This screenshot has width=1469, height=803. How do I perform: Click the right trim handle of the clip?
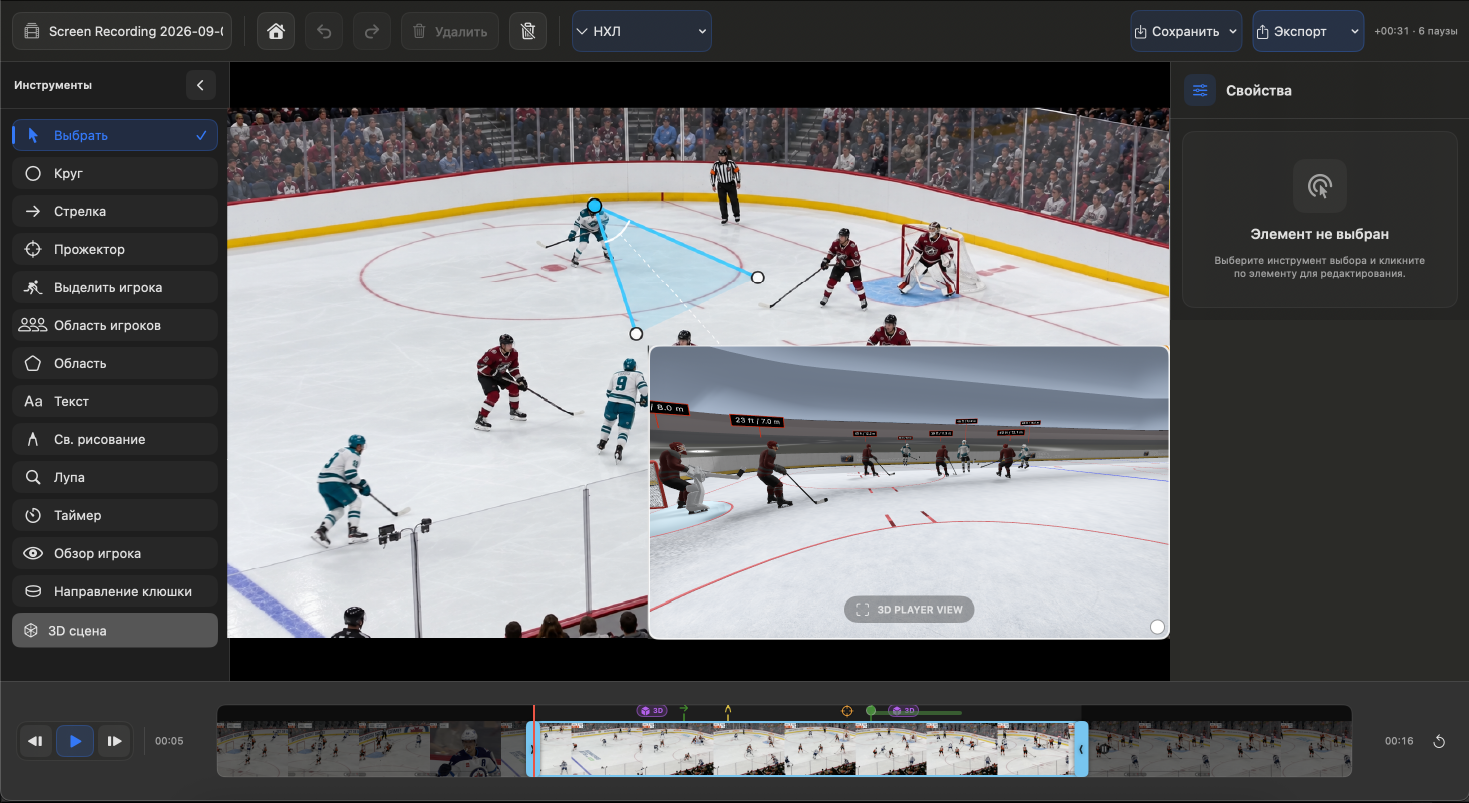(1082, 748)
